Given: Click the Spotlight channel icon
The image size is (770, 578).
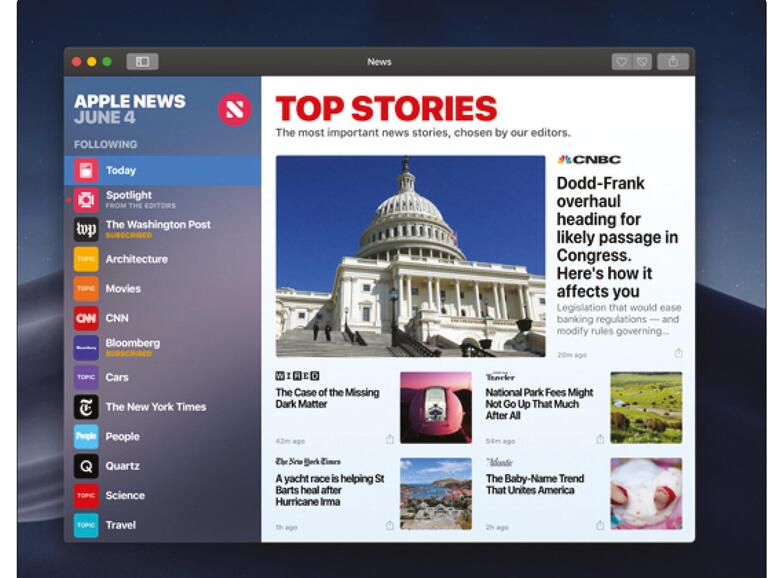Looking at the screenshot, I should (86, 200).
